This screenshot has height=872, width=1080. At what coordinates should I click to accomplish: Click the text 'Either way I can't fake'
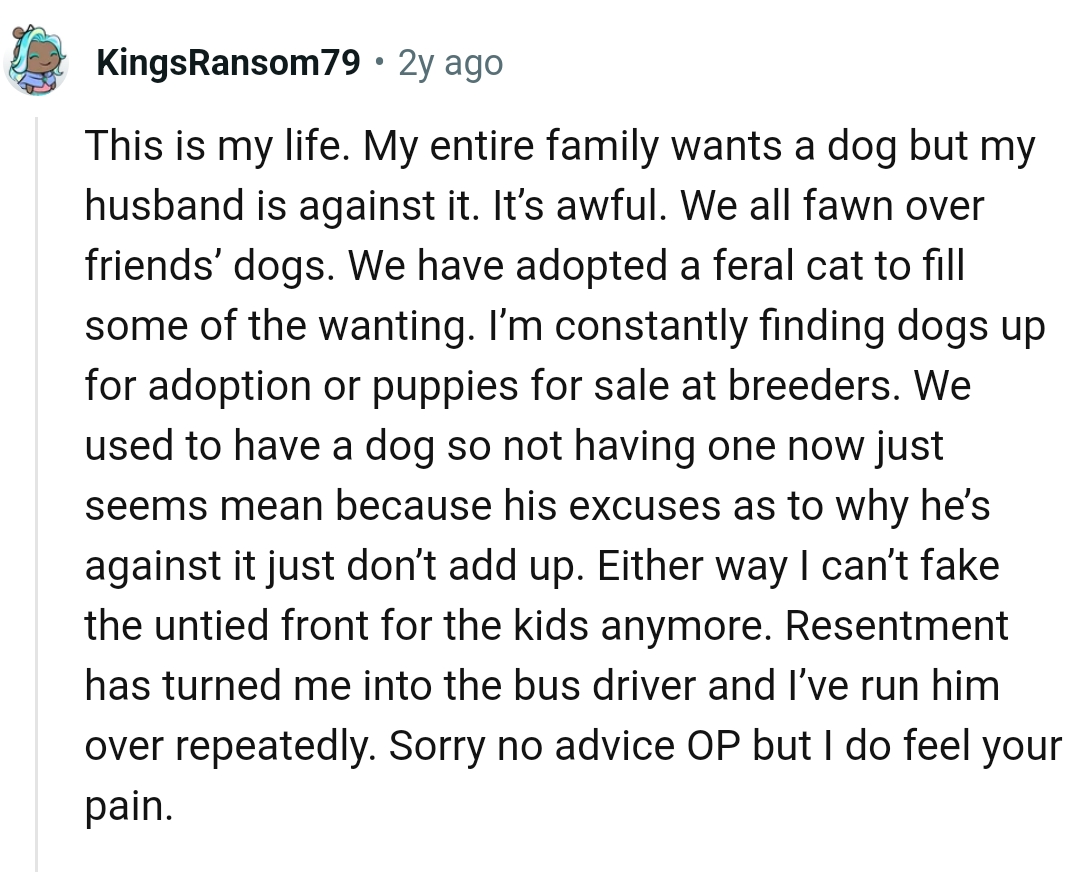[x=798, y=565]
